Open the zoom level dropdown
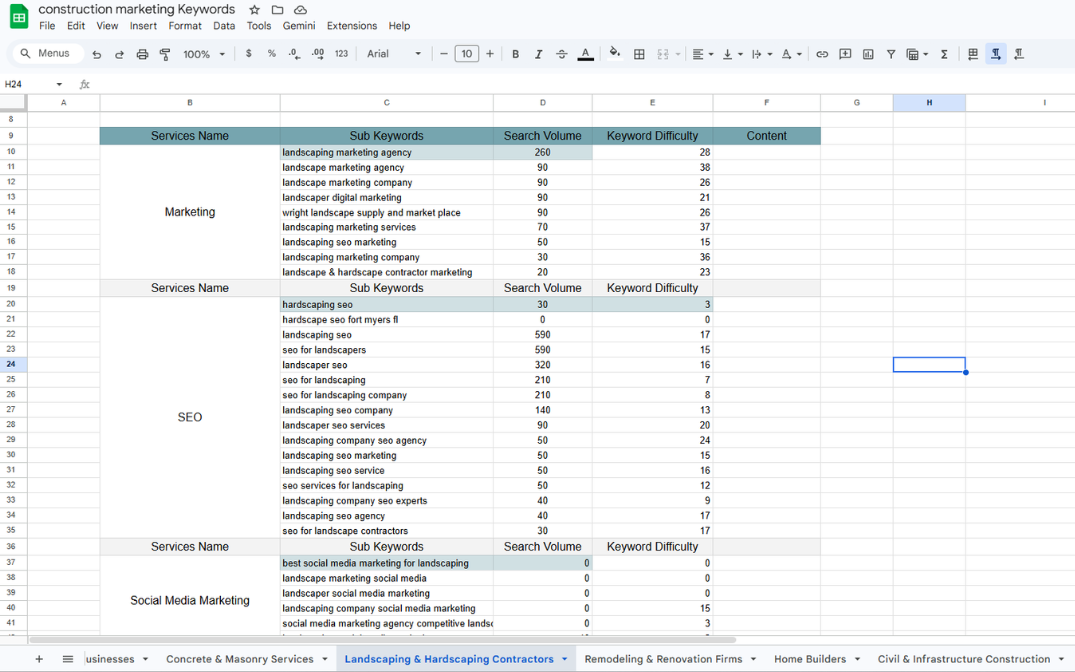Screen dimensions: 1075x672 [204, 54]
